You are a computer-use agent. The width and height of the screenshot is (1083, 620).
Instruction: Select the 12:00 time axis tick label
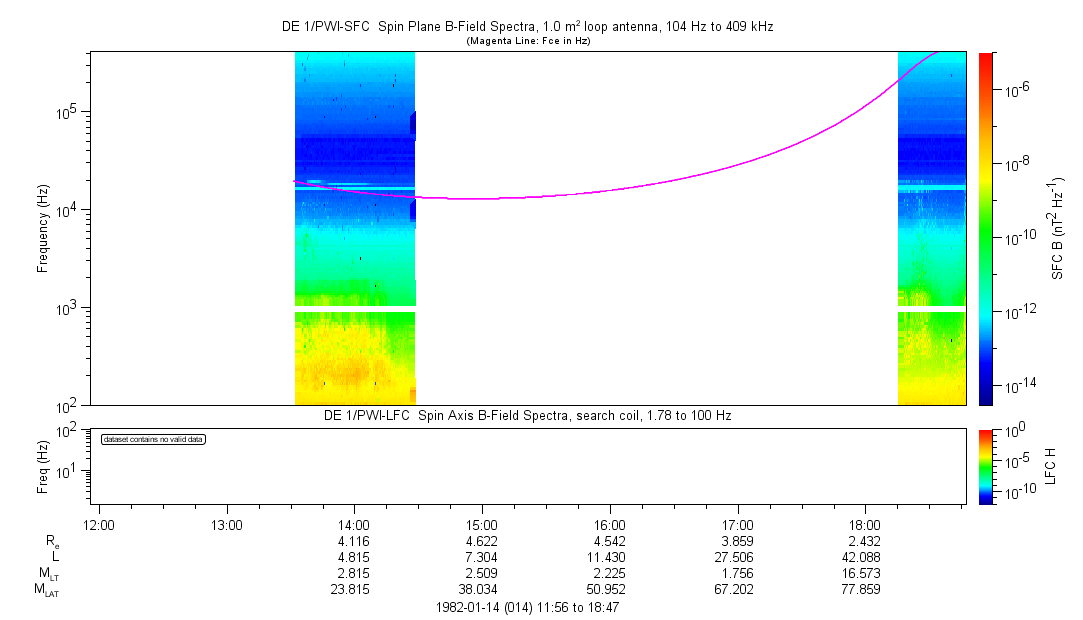(99, 524)
